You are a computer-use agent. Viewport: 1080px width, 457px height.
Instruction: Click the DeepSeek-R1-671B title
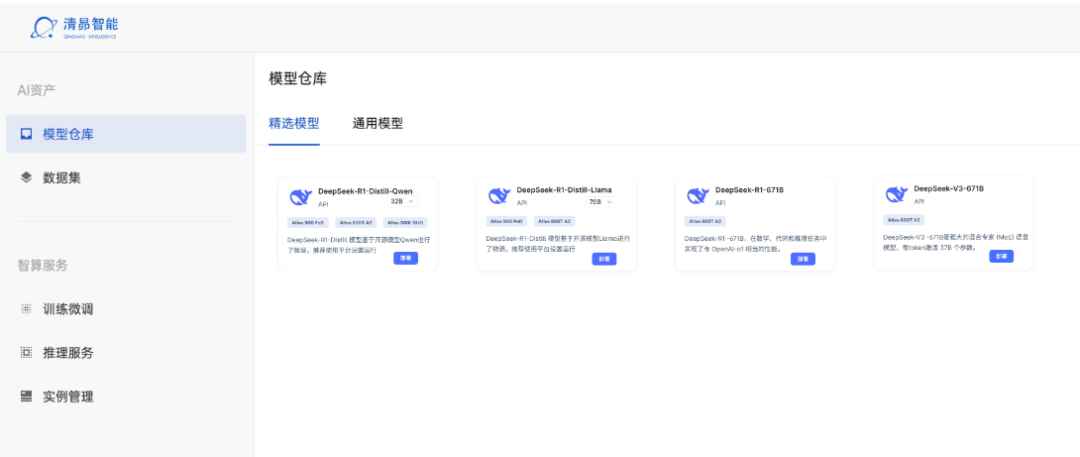coord(749,190)
